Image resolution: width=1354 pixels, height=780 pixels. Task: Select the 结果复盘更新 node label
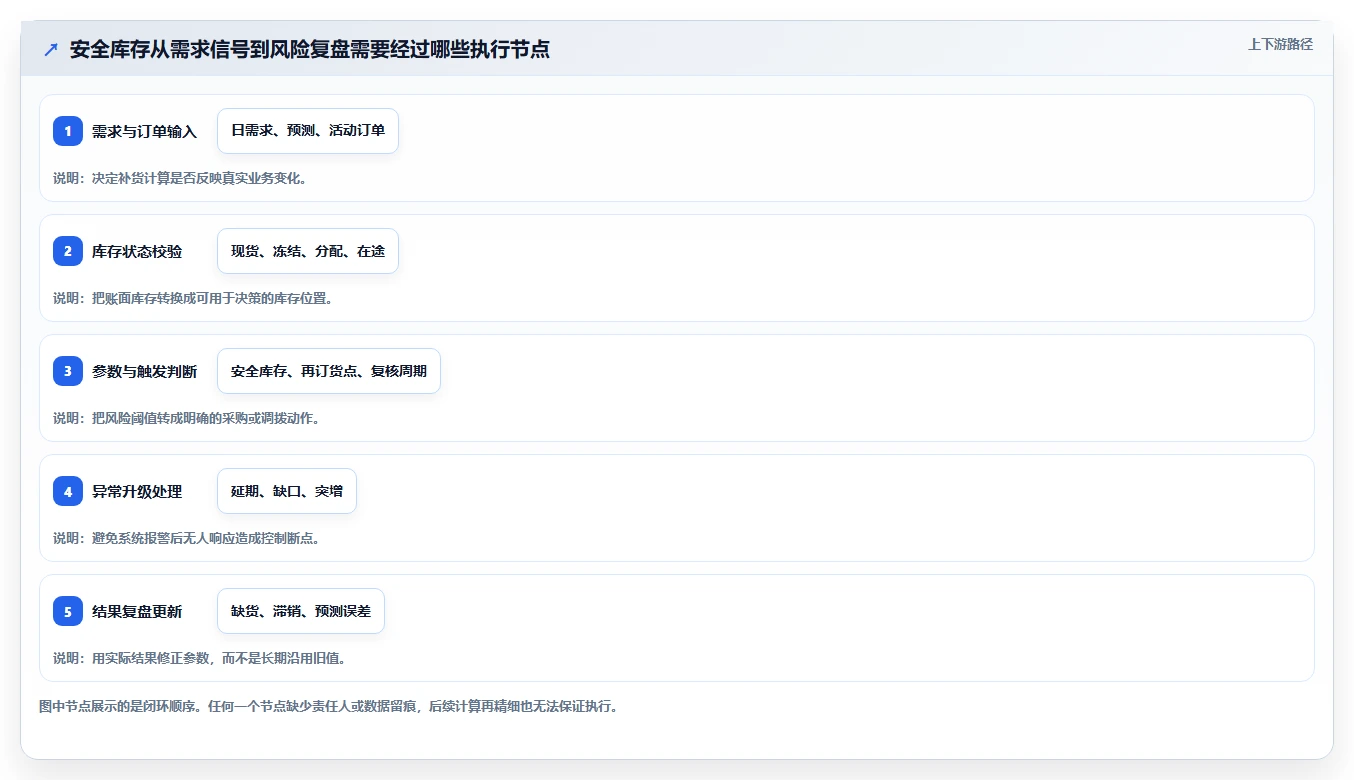point(137,611)
